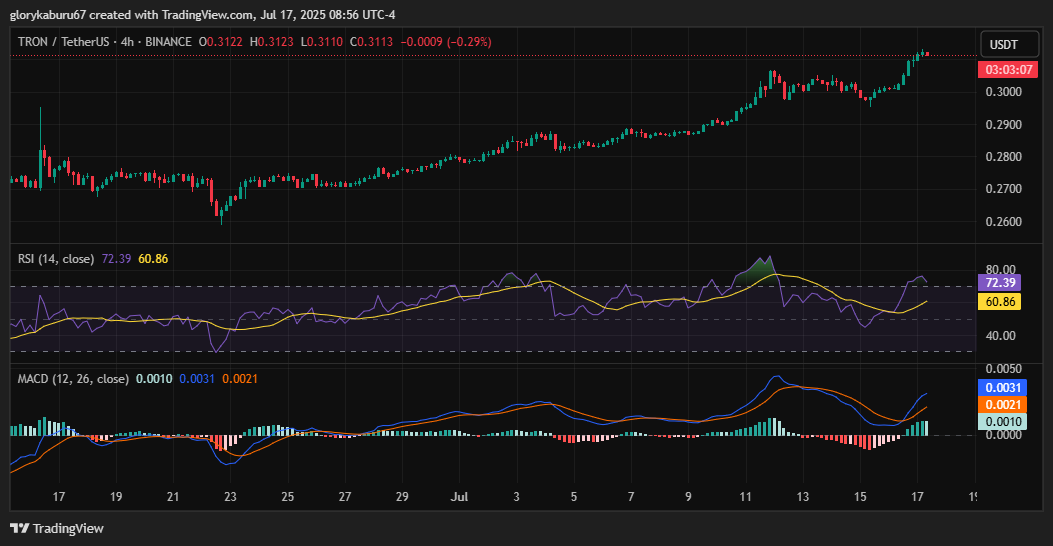Click the 0.0010 histogram axis tag
The width and height of the screenshot is (1053, 546).
[x=1001, y=423]
